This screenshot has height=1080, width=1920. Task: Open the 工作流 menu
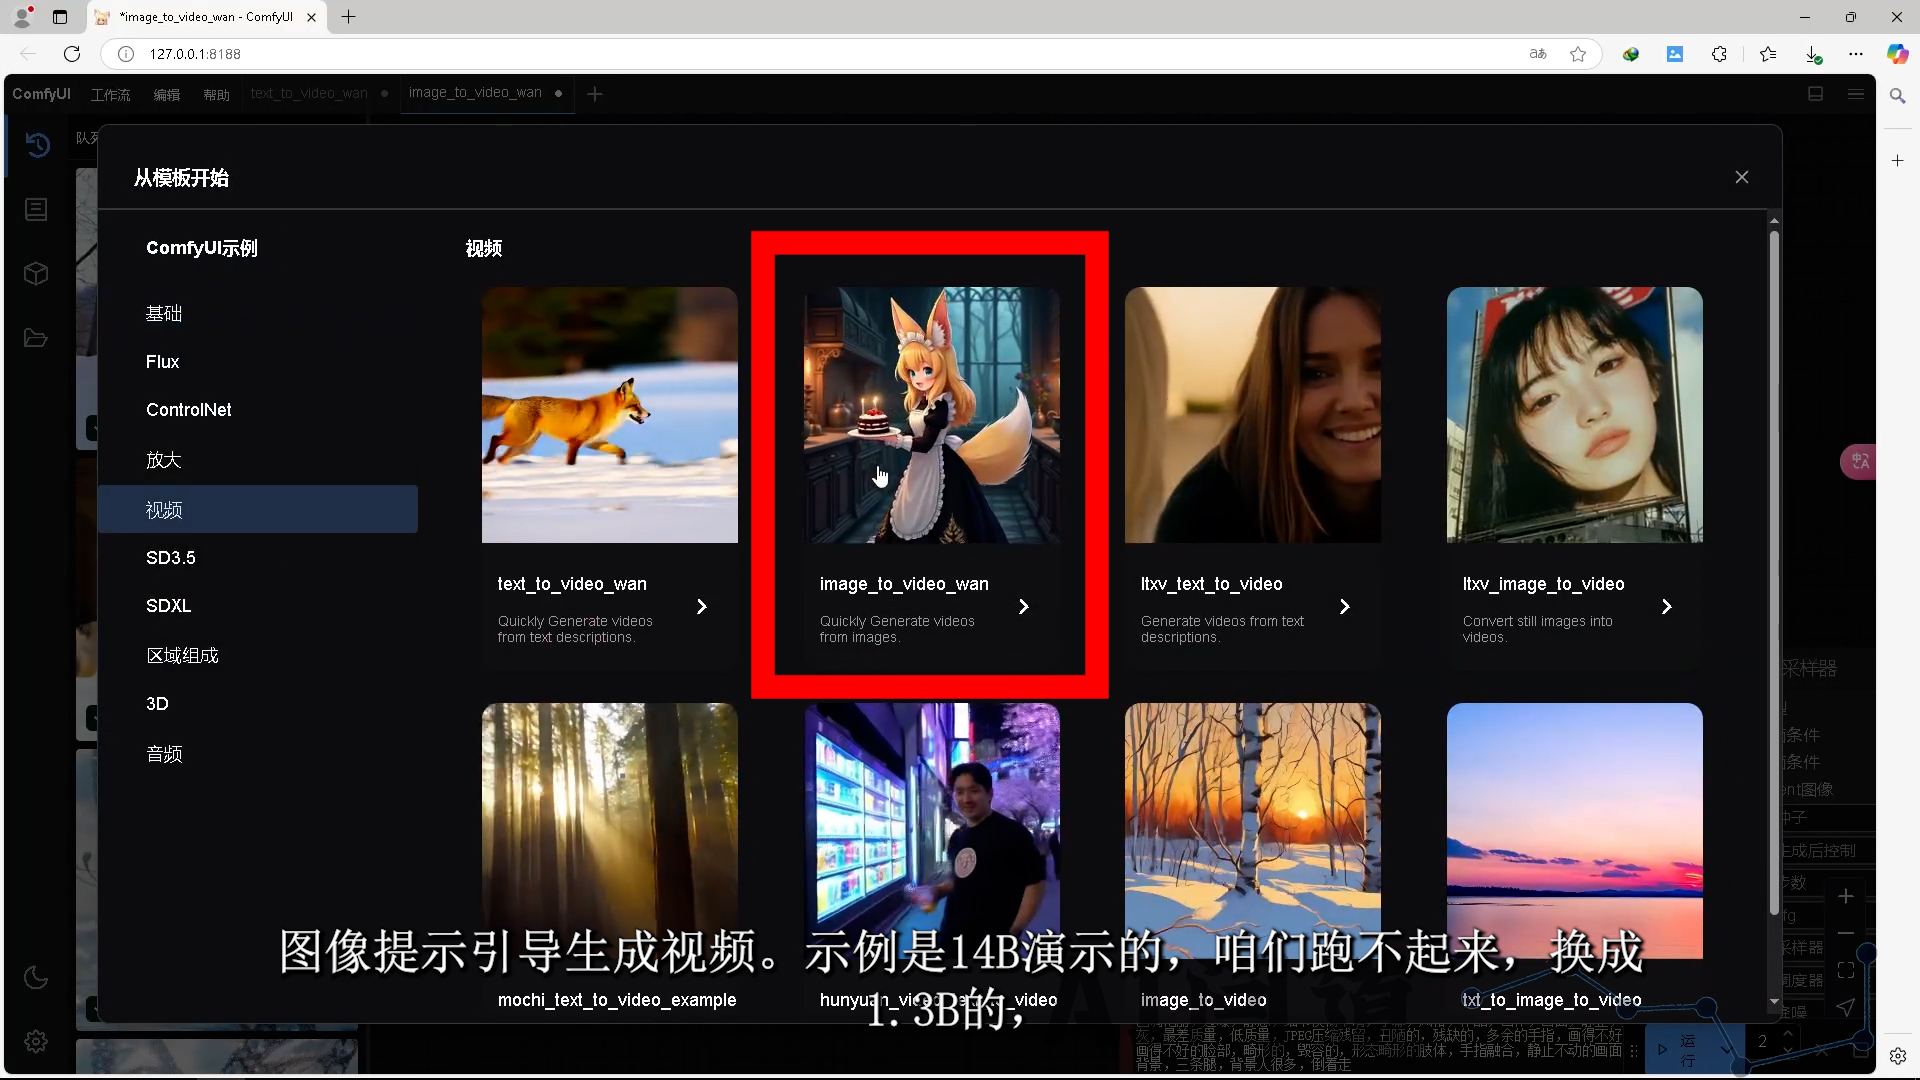(110, 94)
